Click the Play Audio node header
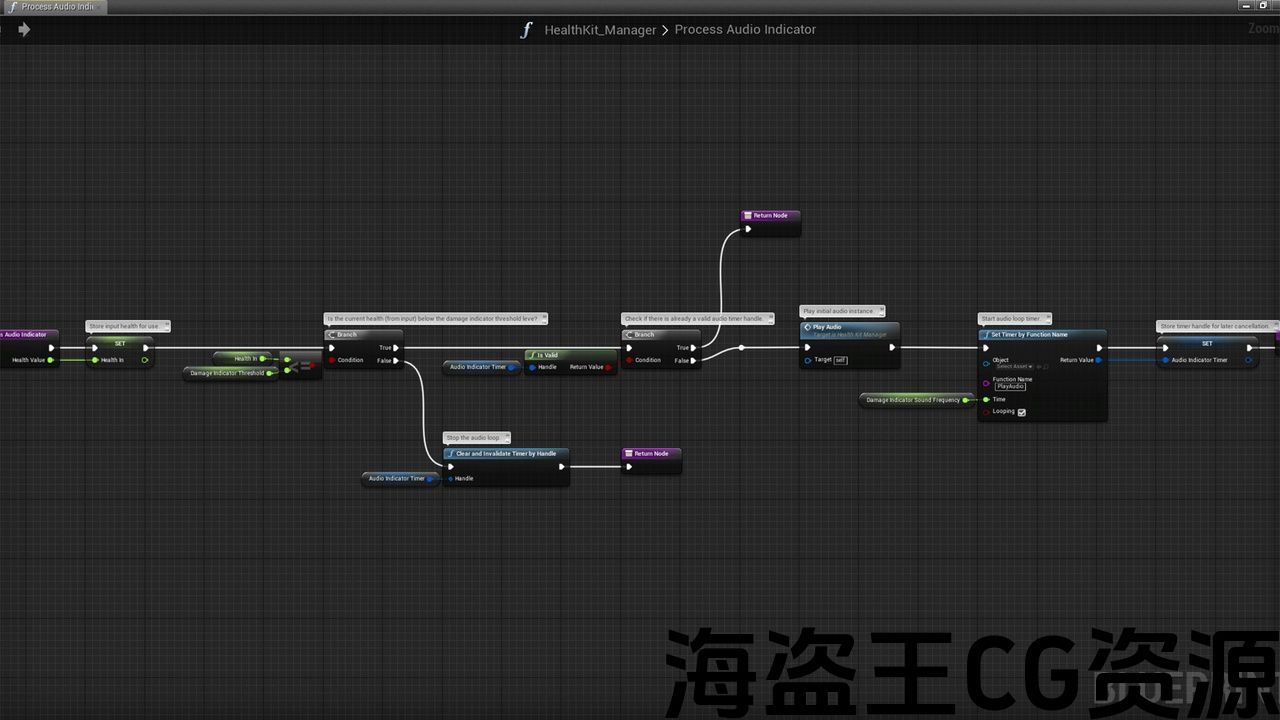Viewport: 1280px width, 720px height. click(x=849, y=328)
